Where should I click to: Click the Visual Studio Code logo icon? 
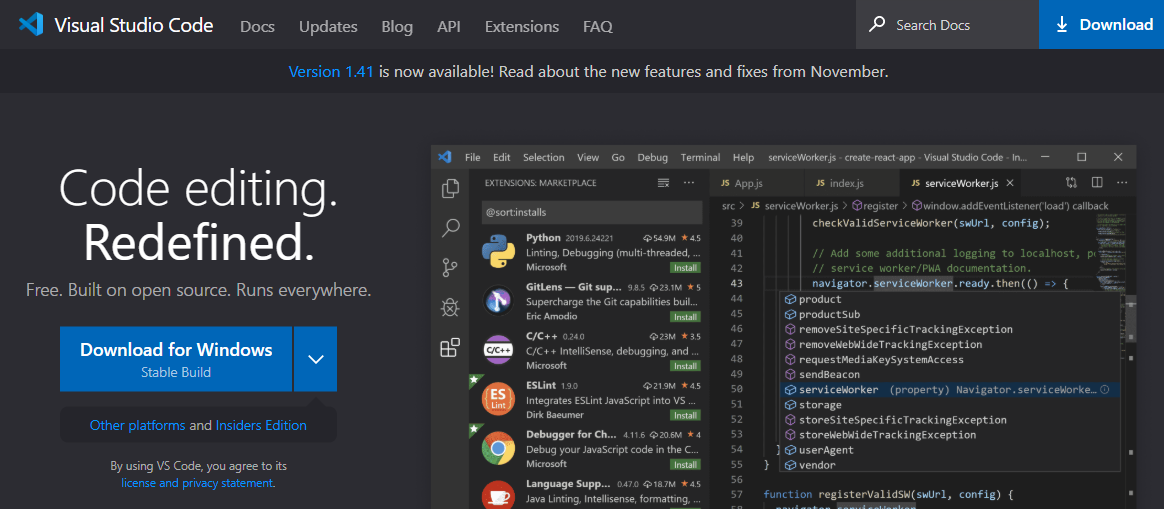click(x=30, y=25)
